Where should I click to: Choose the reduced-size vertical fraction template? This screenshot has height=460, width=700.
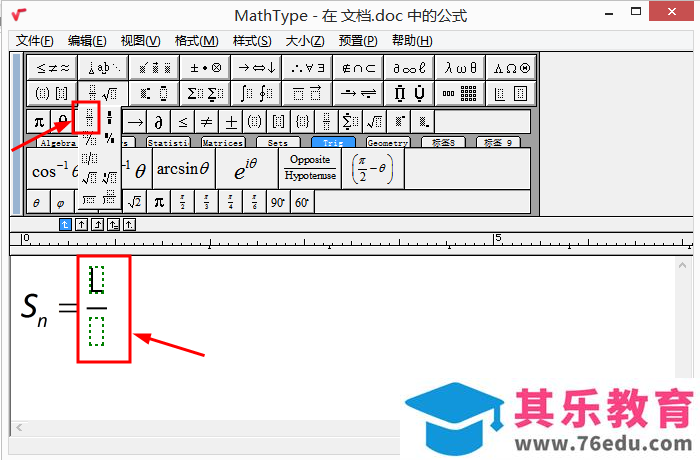pyautogui.click(x=109, y=118)
